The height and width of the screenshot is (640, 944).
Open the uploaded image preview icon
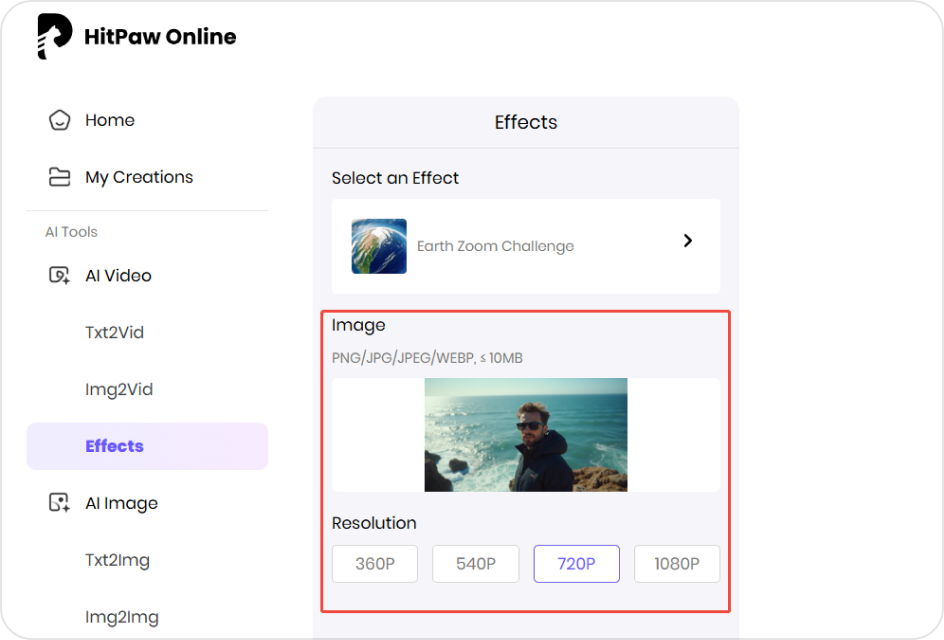point(525,436)
